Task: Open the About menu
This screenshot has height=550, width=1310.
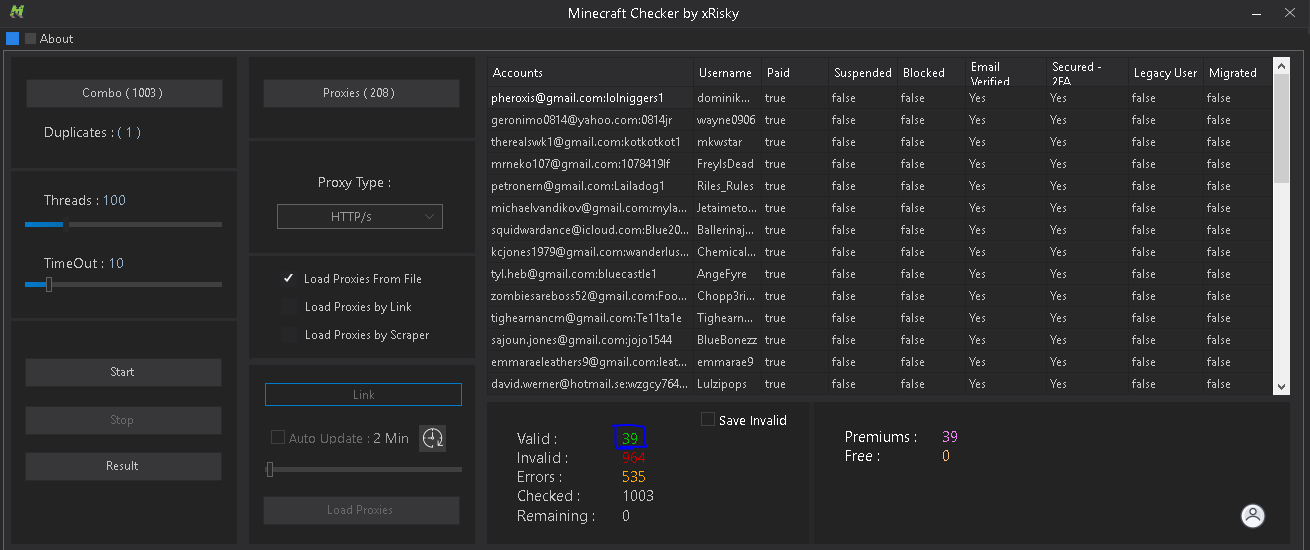Action: point(56,39)
